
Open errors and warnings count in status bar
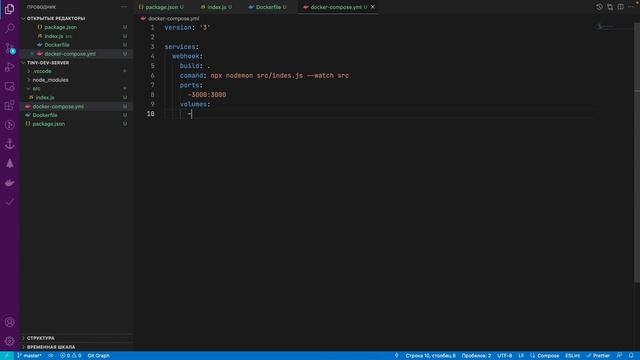(x=71, y=356)
